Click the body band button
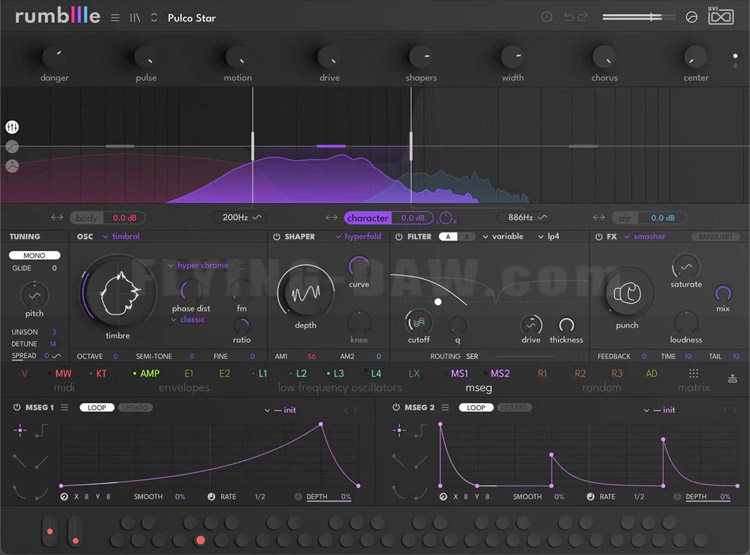This screenshot has width=750, height=555. [x=87, y=218]
